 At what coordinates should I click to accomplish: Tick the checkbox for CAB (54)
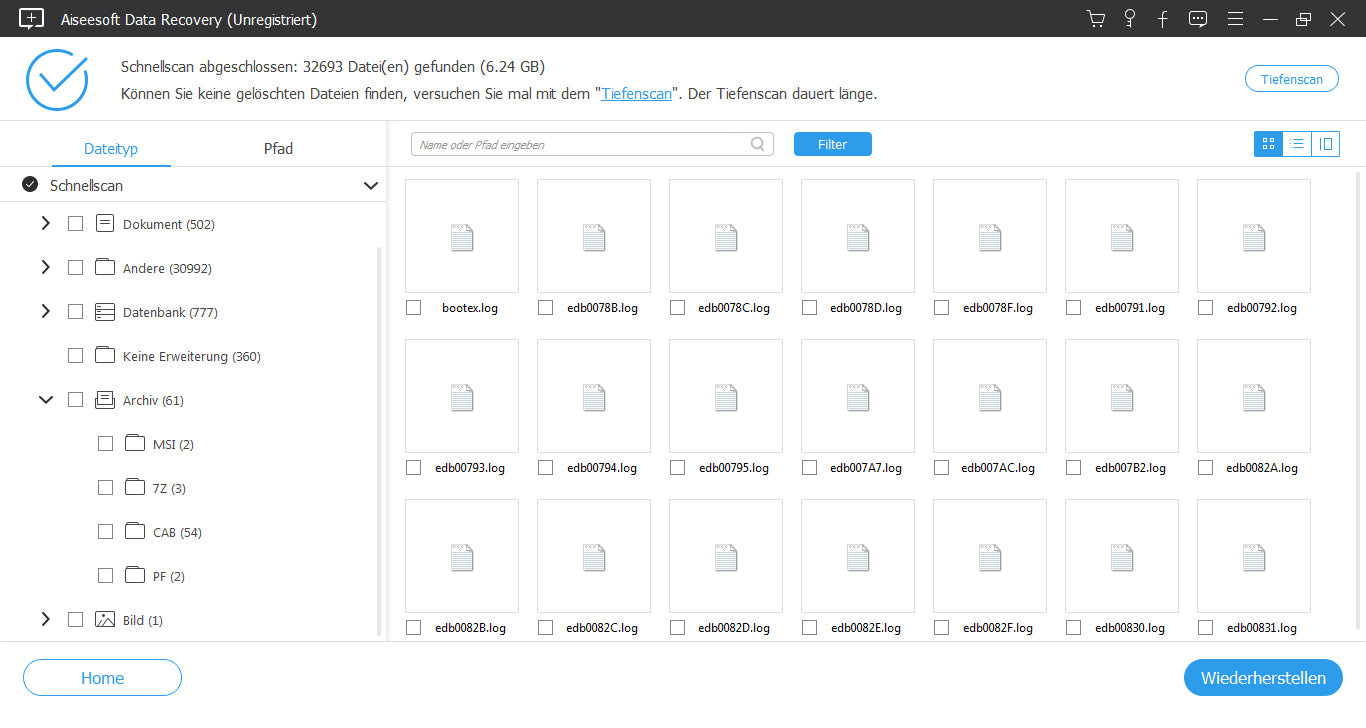pos(105,531)
